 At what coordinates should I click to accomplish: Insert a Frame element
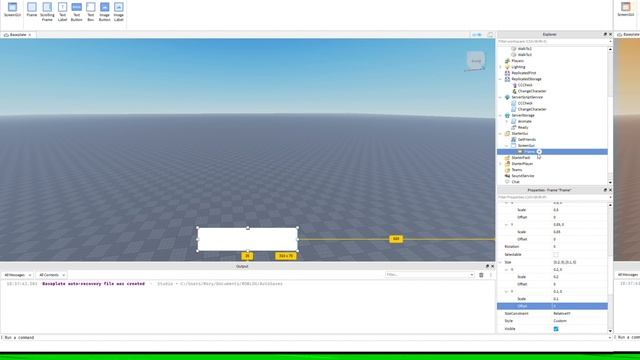tap(31, 10)
